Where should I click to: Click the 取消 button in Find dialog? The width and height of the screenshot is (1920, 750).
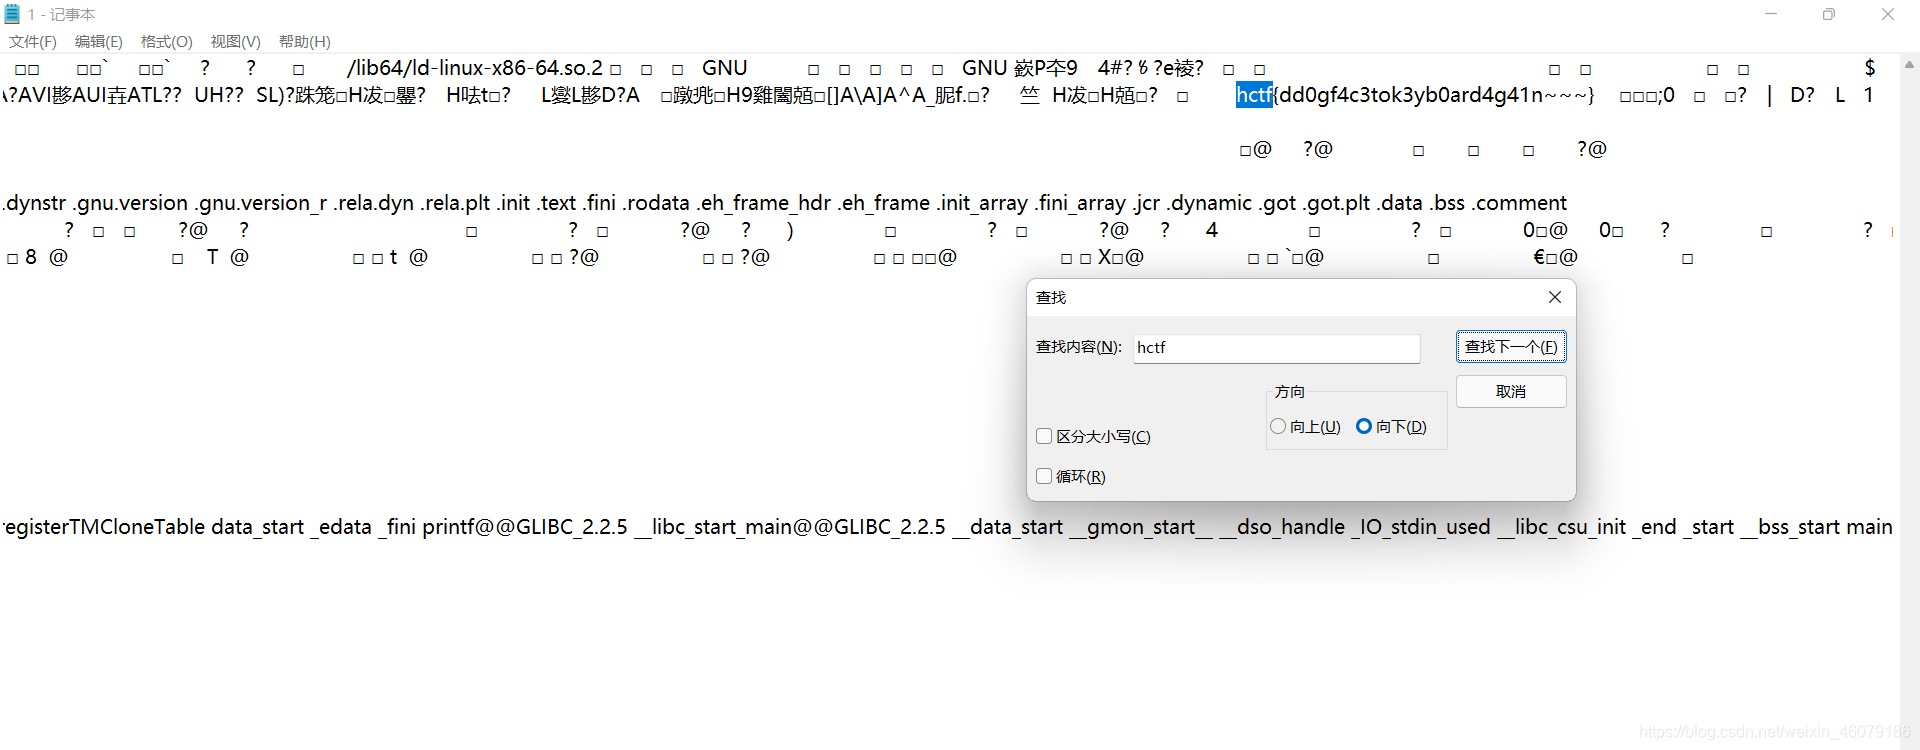click(x=1511, y=392)
